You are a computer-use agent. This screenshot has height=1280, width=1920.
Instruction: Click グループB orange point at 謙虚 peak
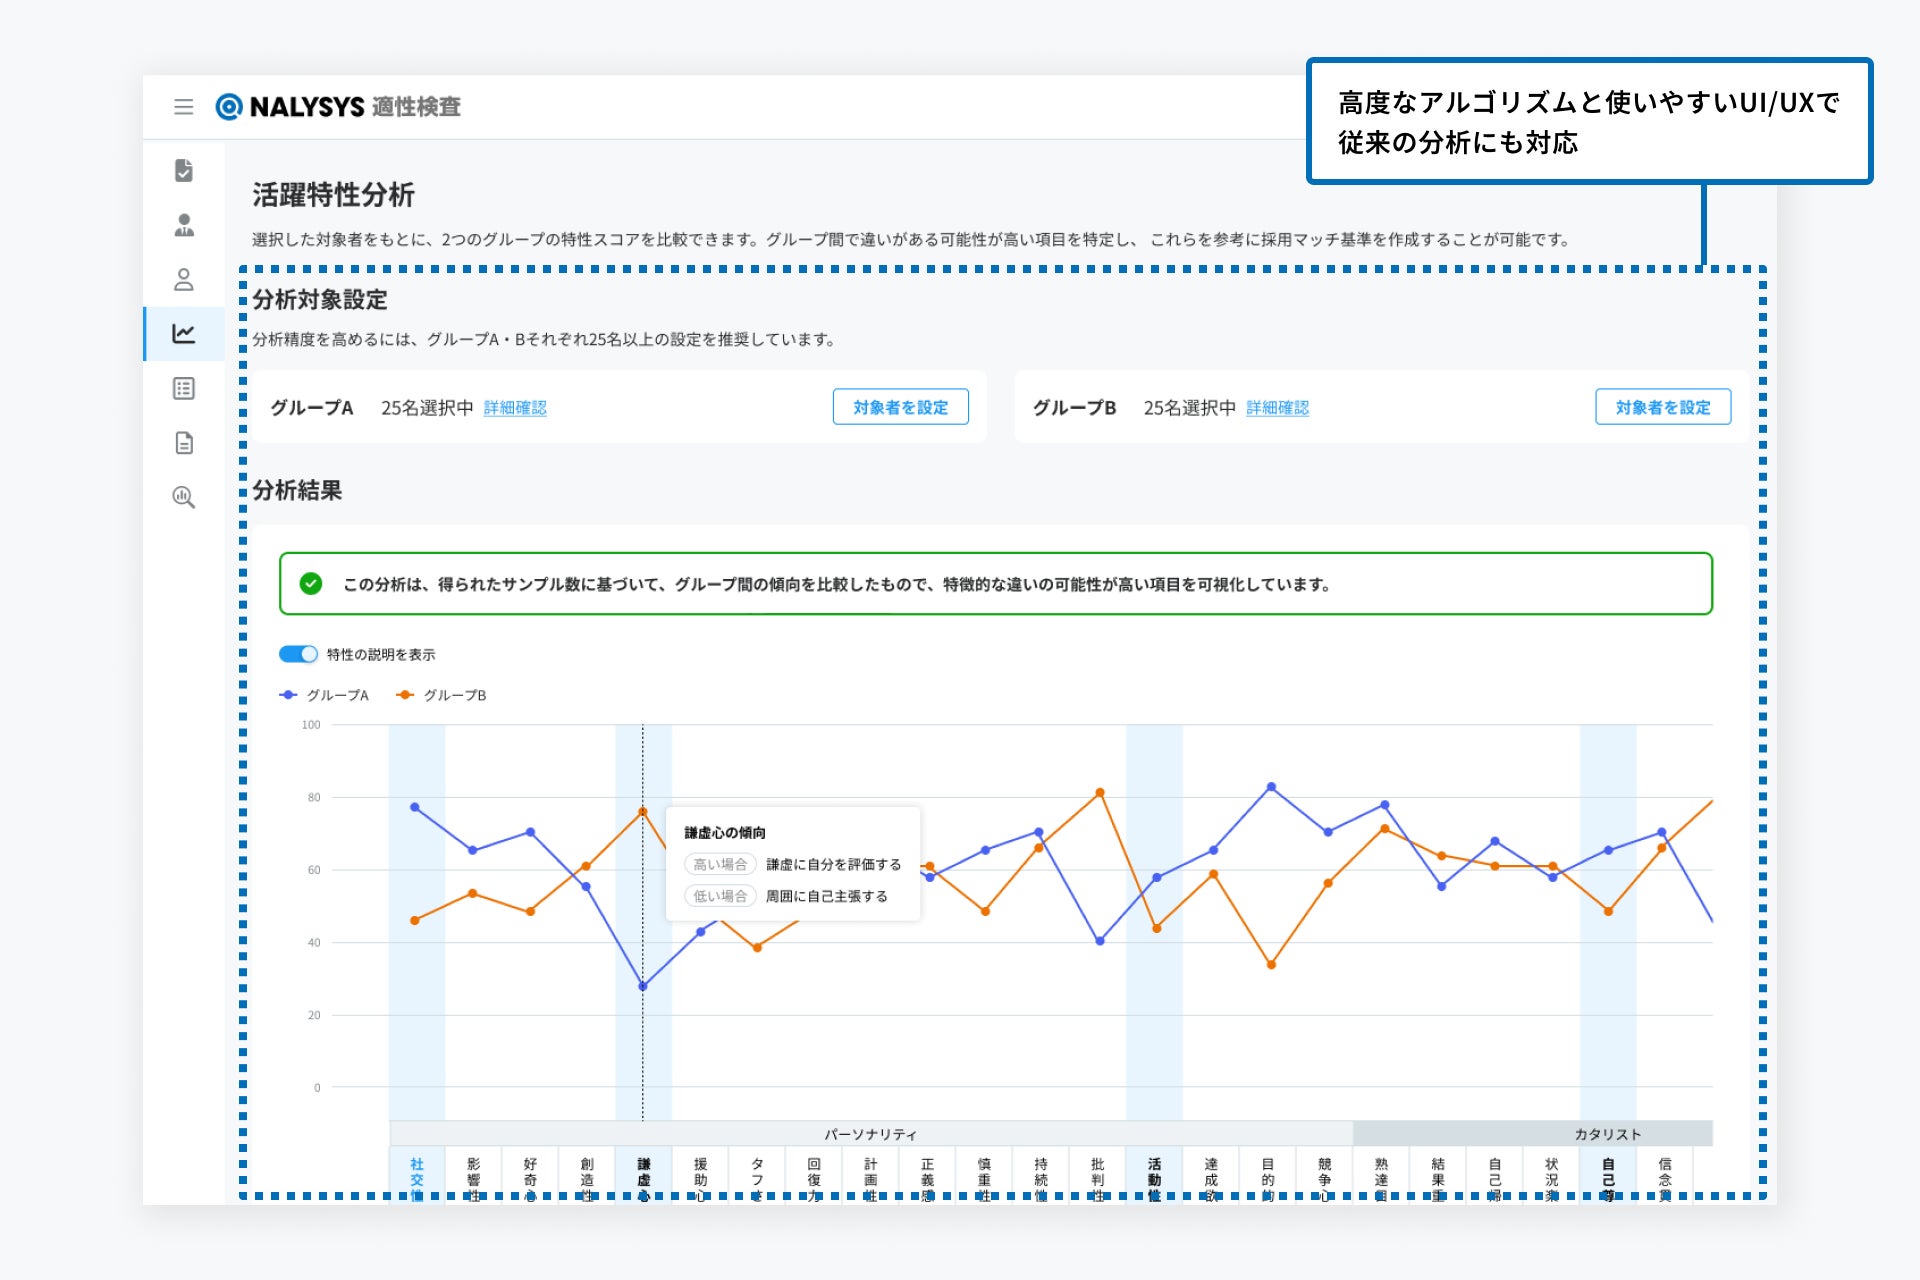643,812
